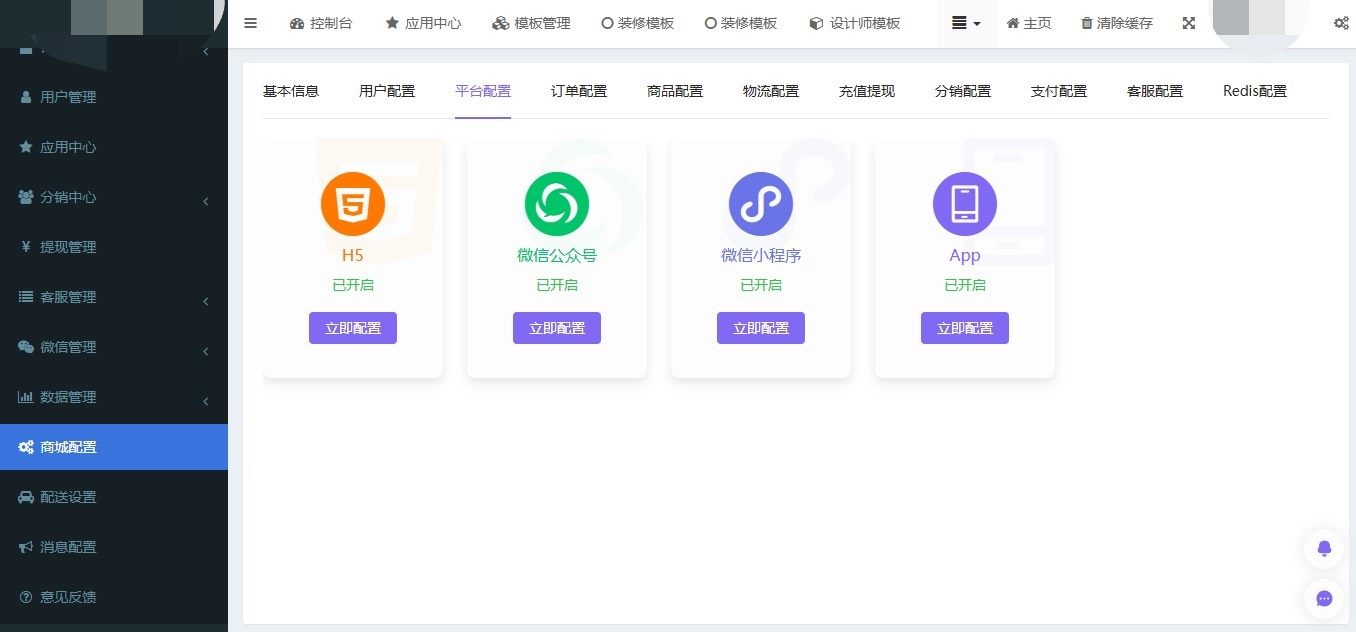Open 配送设置 in sidebar
The image size is (1356, 632).
click(114, 497)
